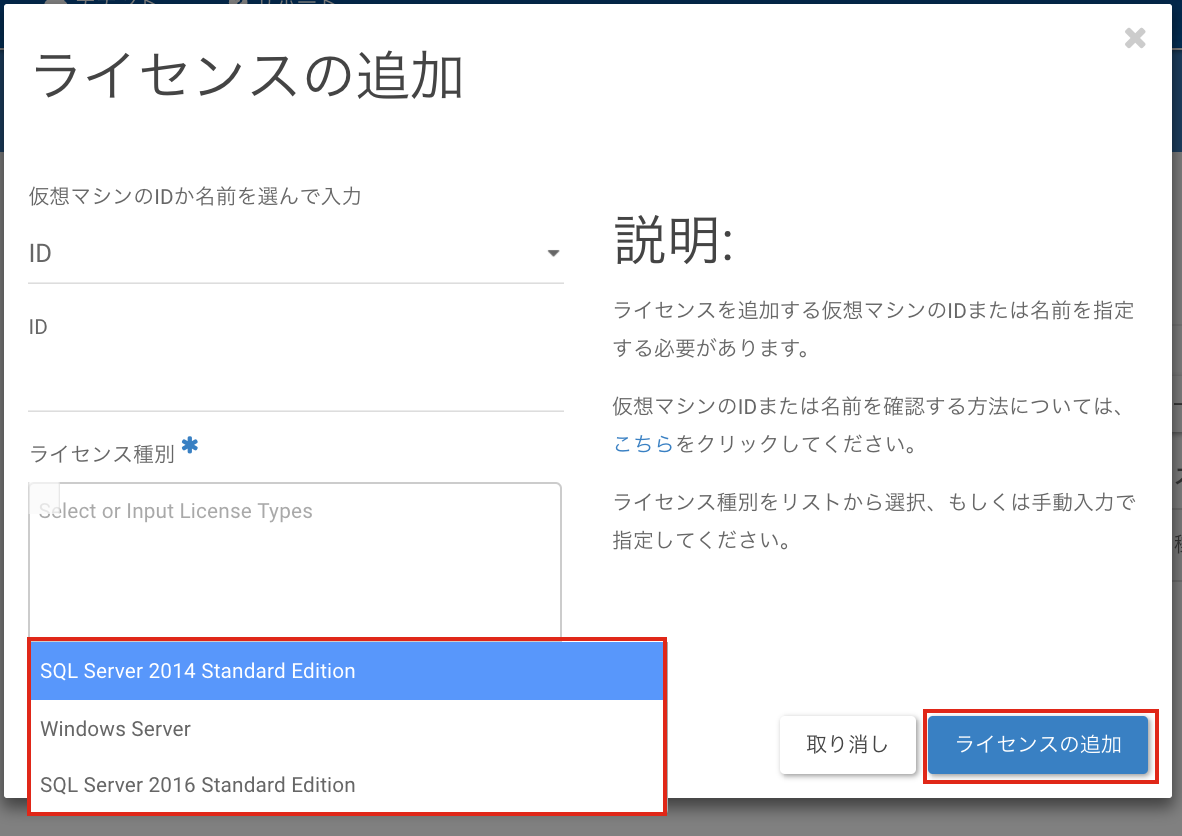Select SQL Server 2014 Standard Edition option
Viewport: 1182px width, 836px height.
click(x=347, y=671)
